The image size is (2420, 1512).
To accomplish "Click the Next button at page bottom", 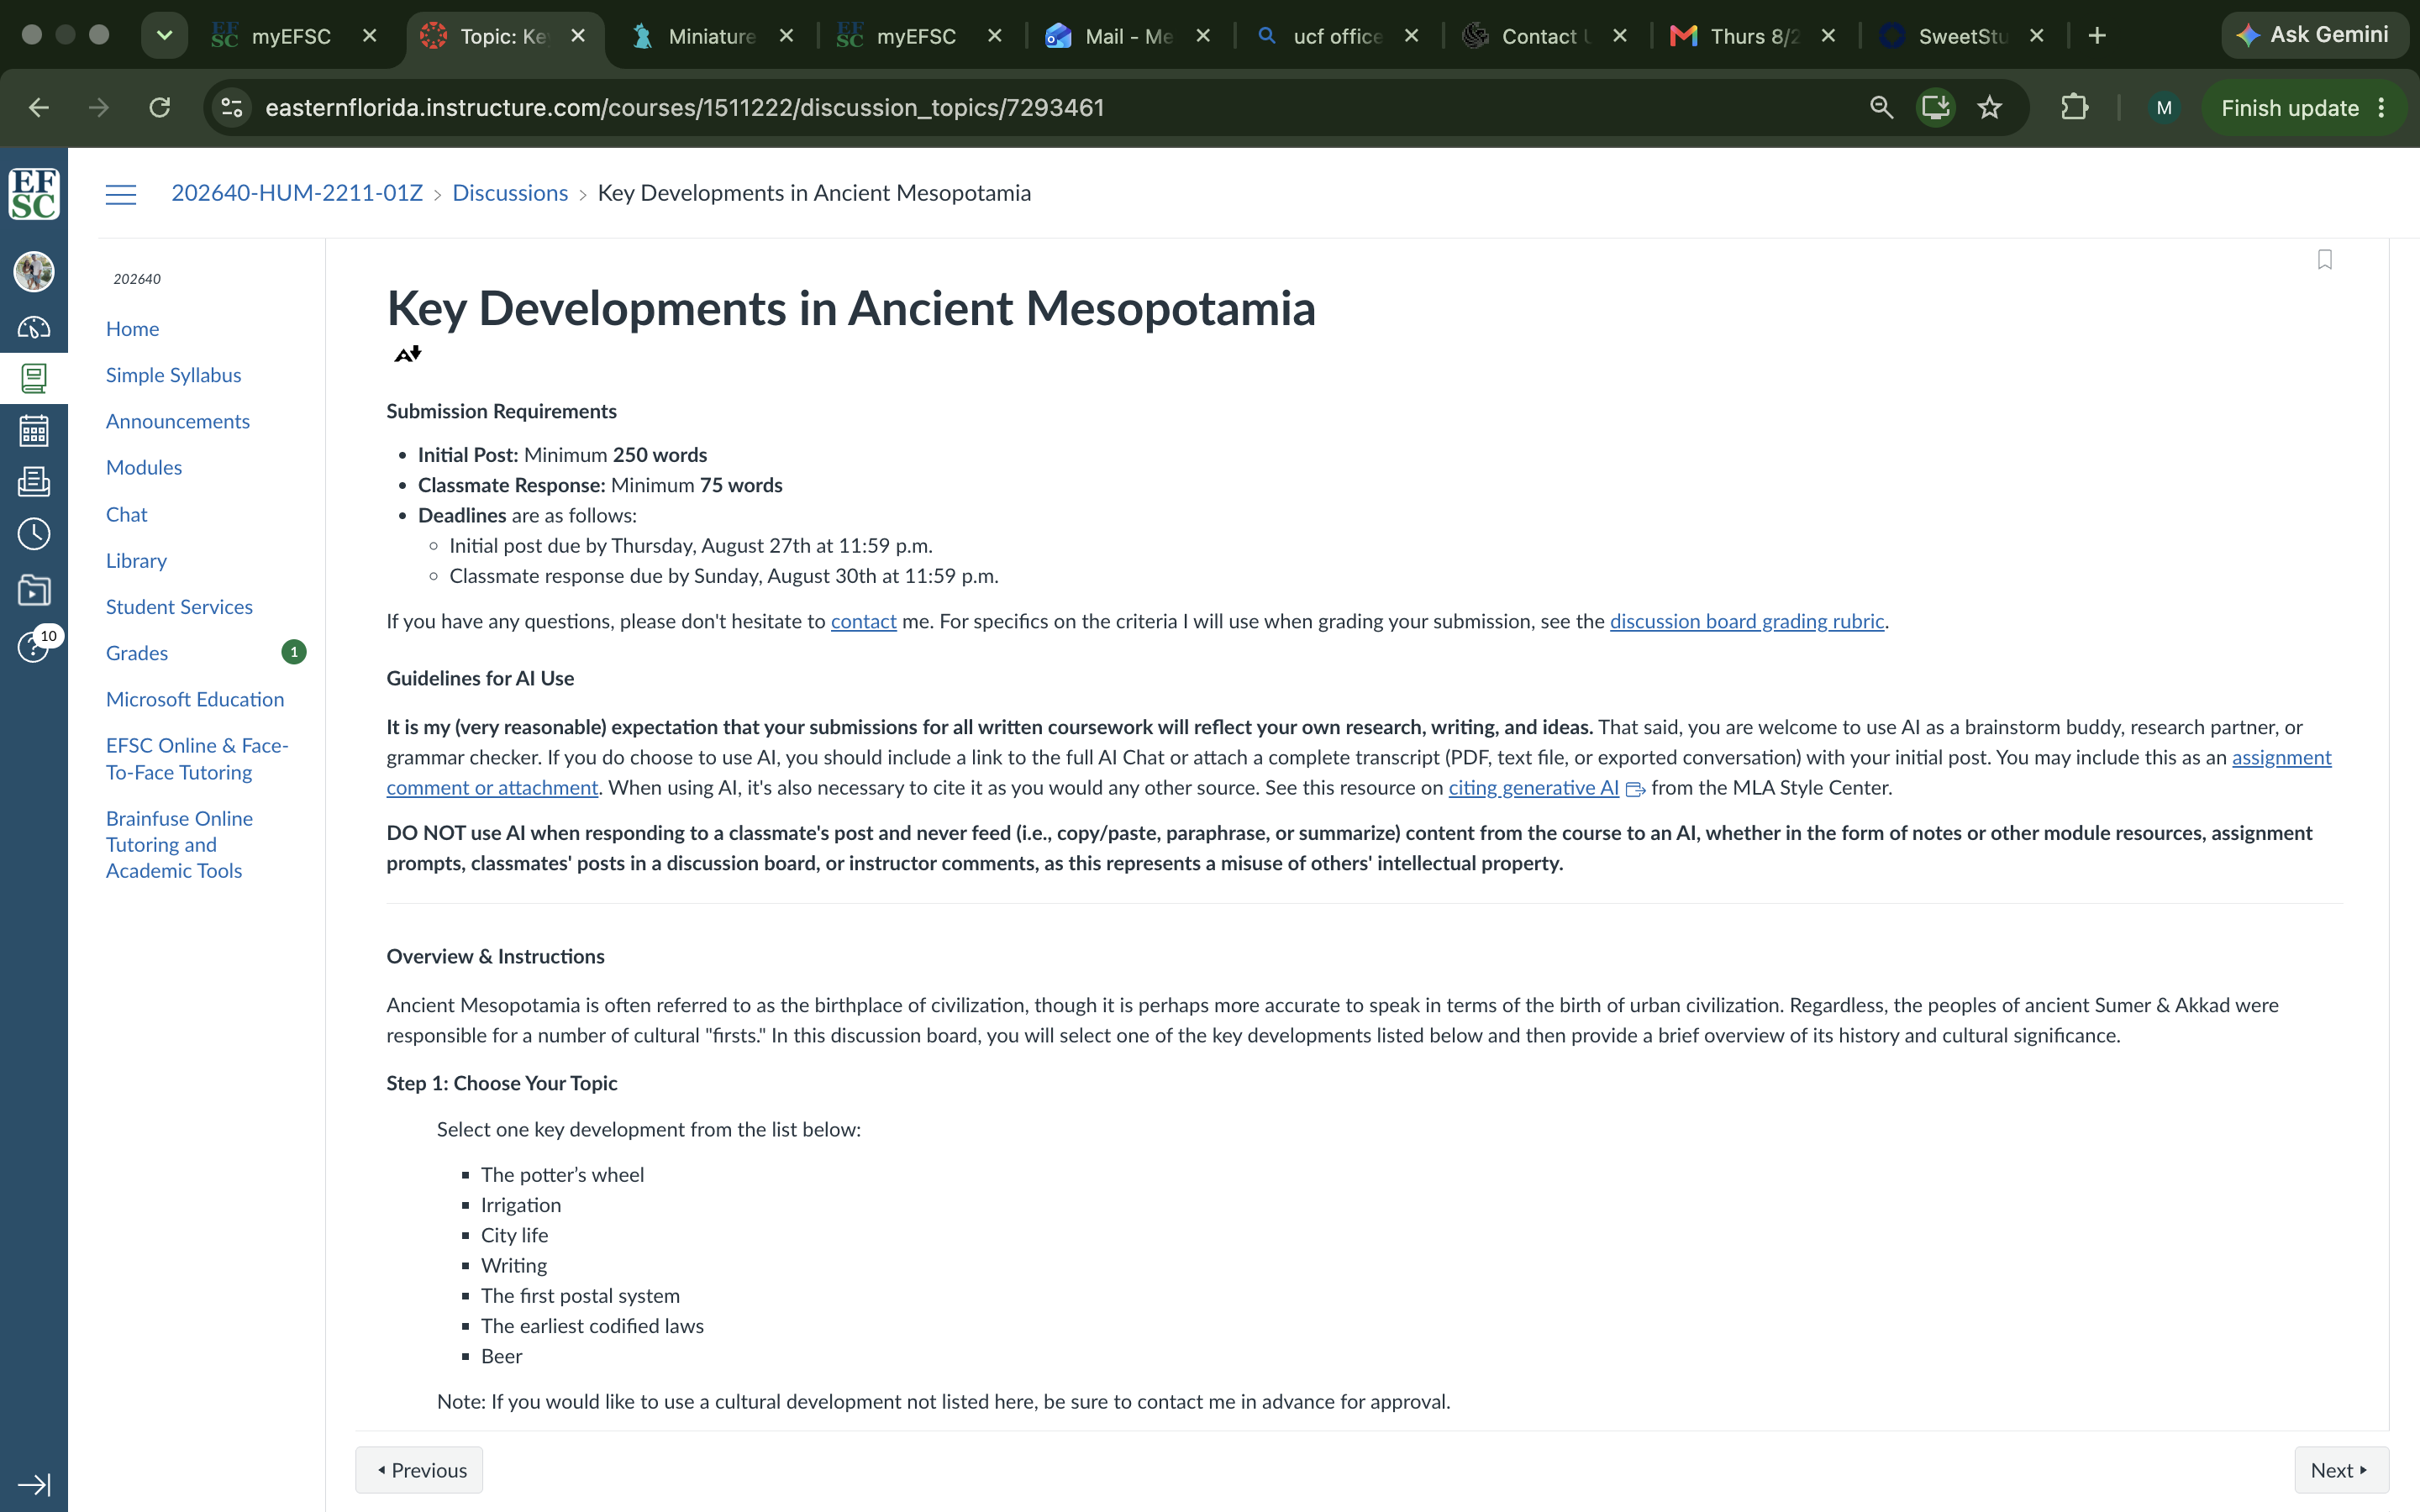I will point(2340,1470).
